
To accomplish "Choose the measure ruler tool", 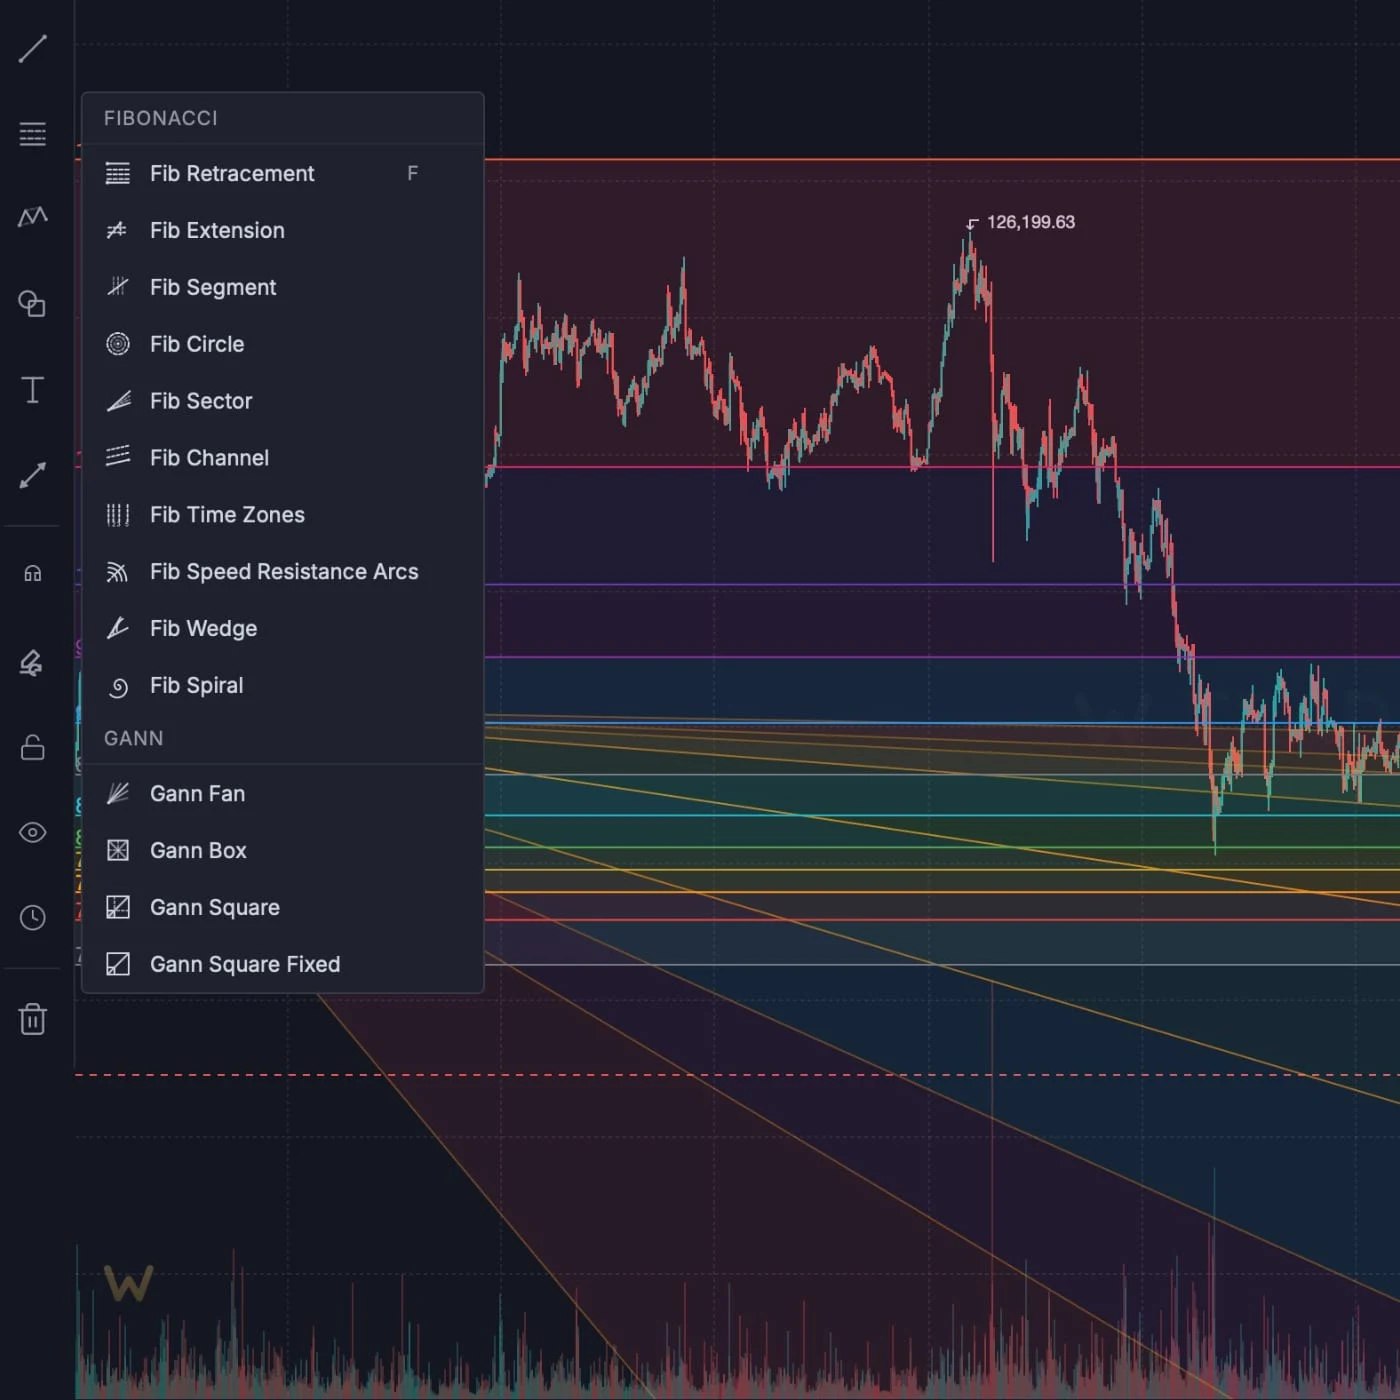I will 32,475.
